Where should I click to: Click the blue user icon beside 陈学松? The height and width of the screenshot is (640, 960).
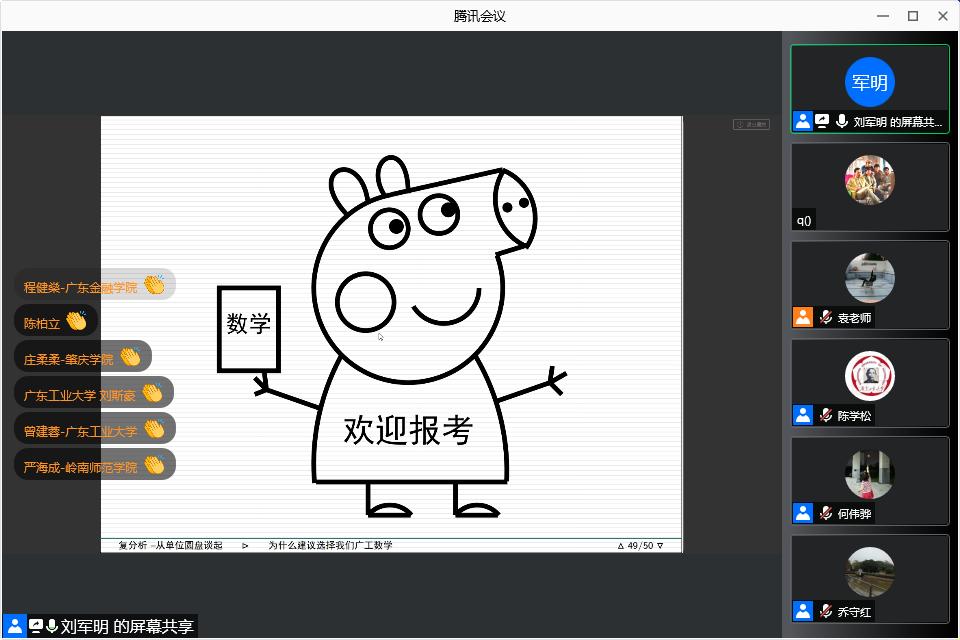(x=803, y=415)
